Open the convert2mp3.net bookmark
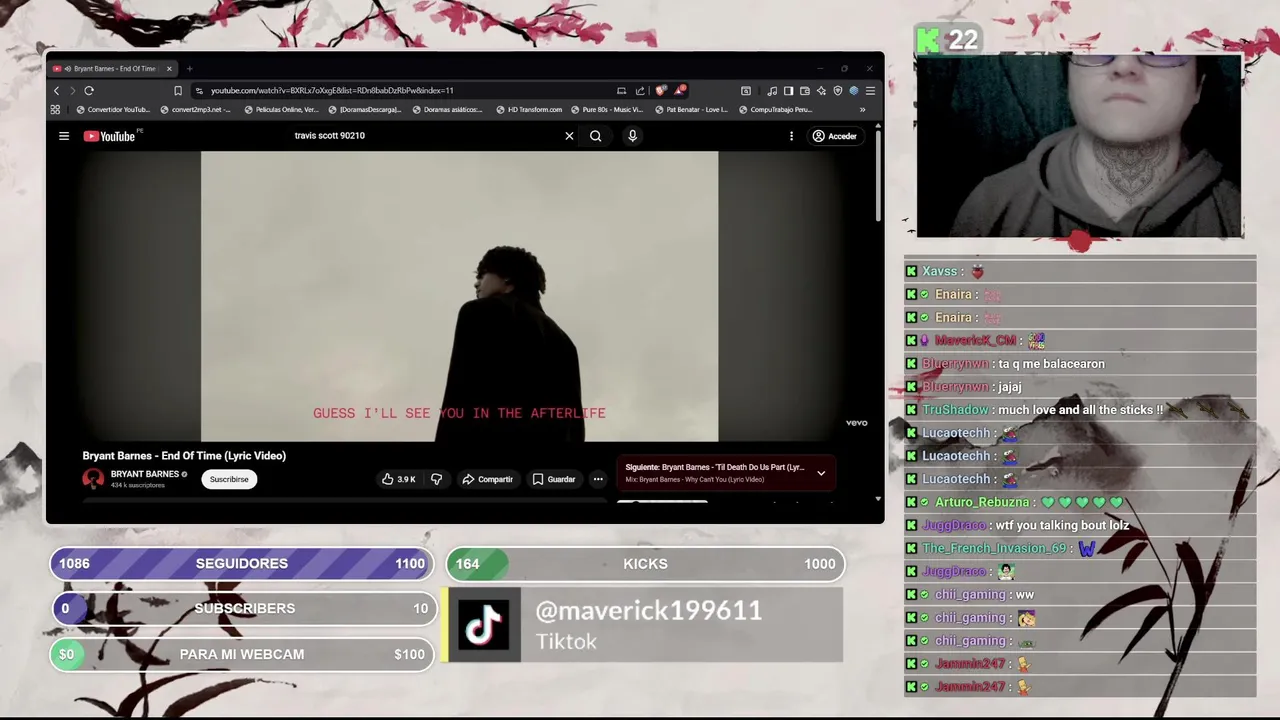Image resolution: width=1280 pixels, height=720 pixels. pos(196,110)
